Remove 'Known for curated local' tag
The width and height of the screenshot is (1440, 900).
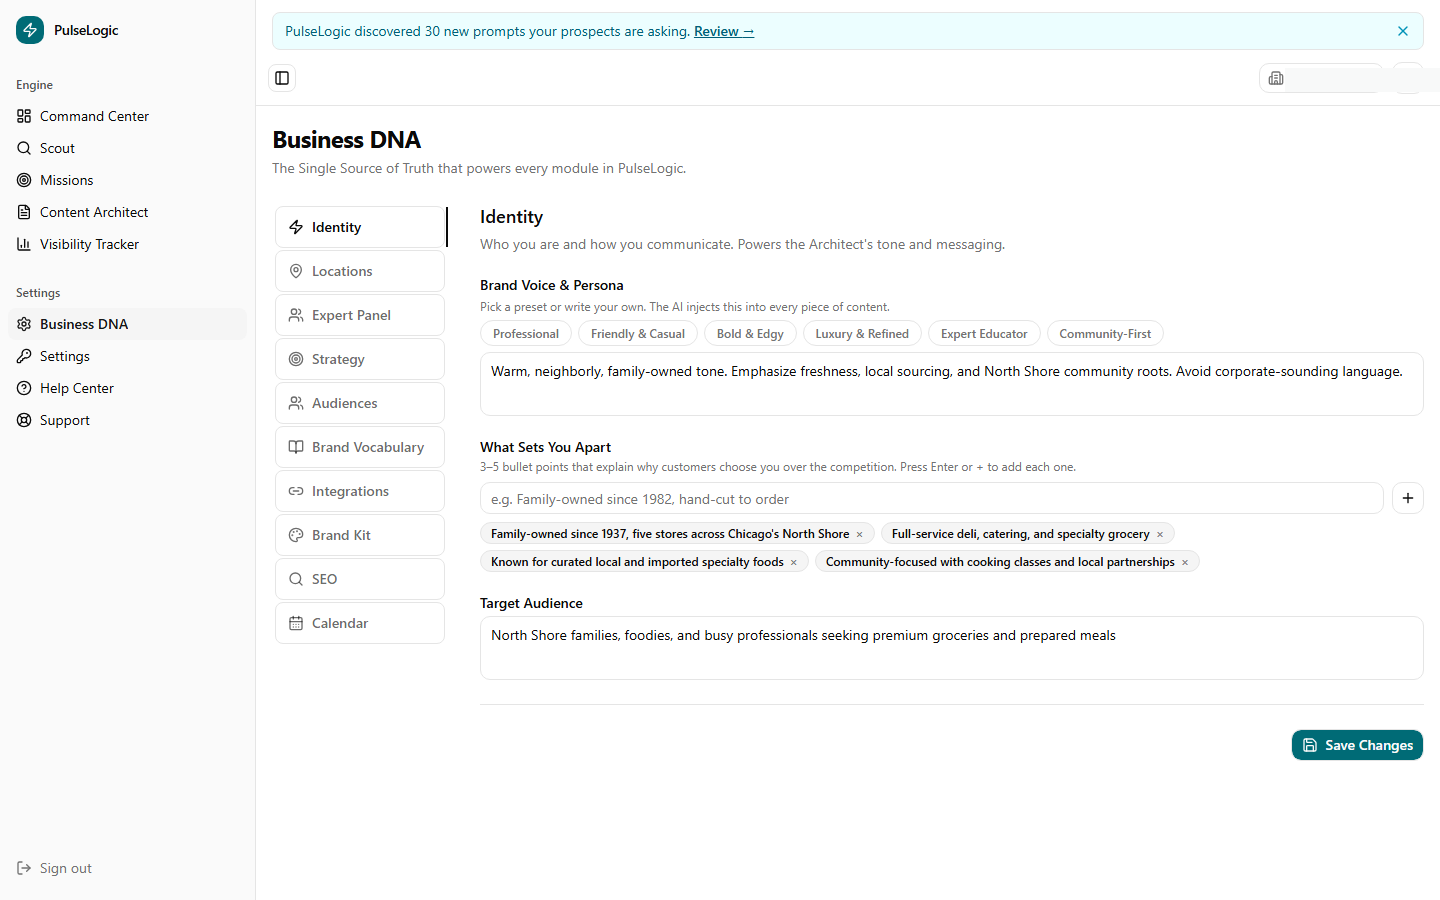794,563
